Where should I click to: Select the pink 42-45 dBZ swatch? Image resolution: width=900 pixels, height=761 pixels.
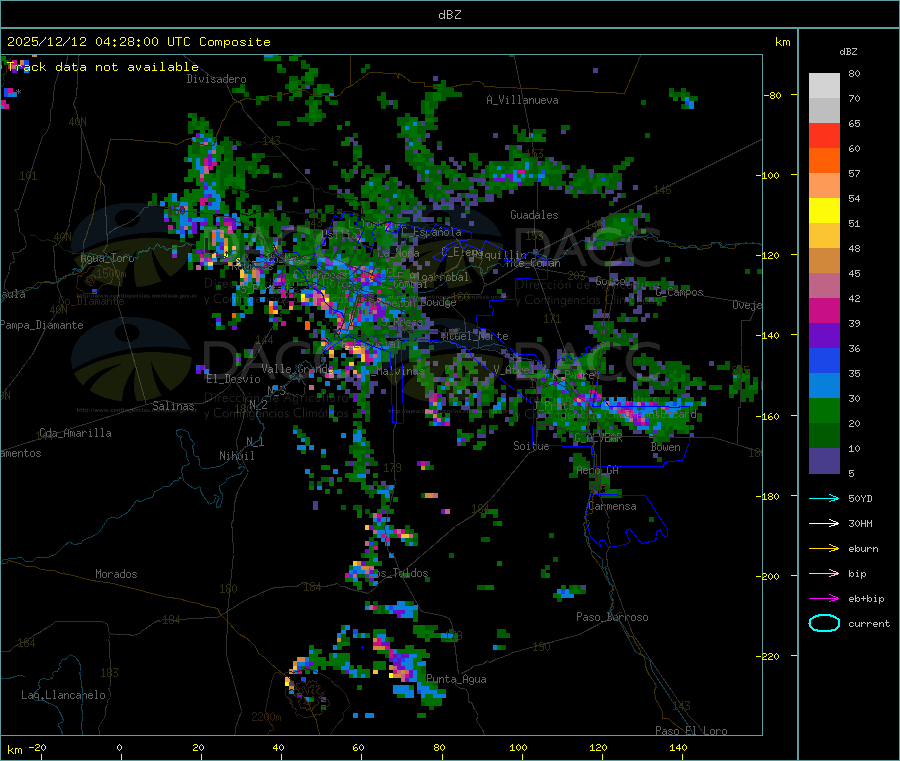click(x=824, y=286)
